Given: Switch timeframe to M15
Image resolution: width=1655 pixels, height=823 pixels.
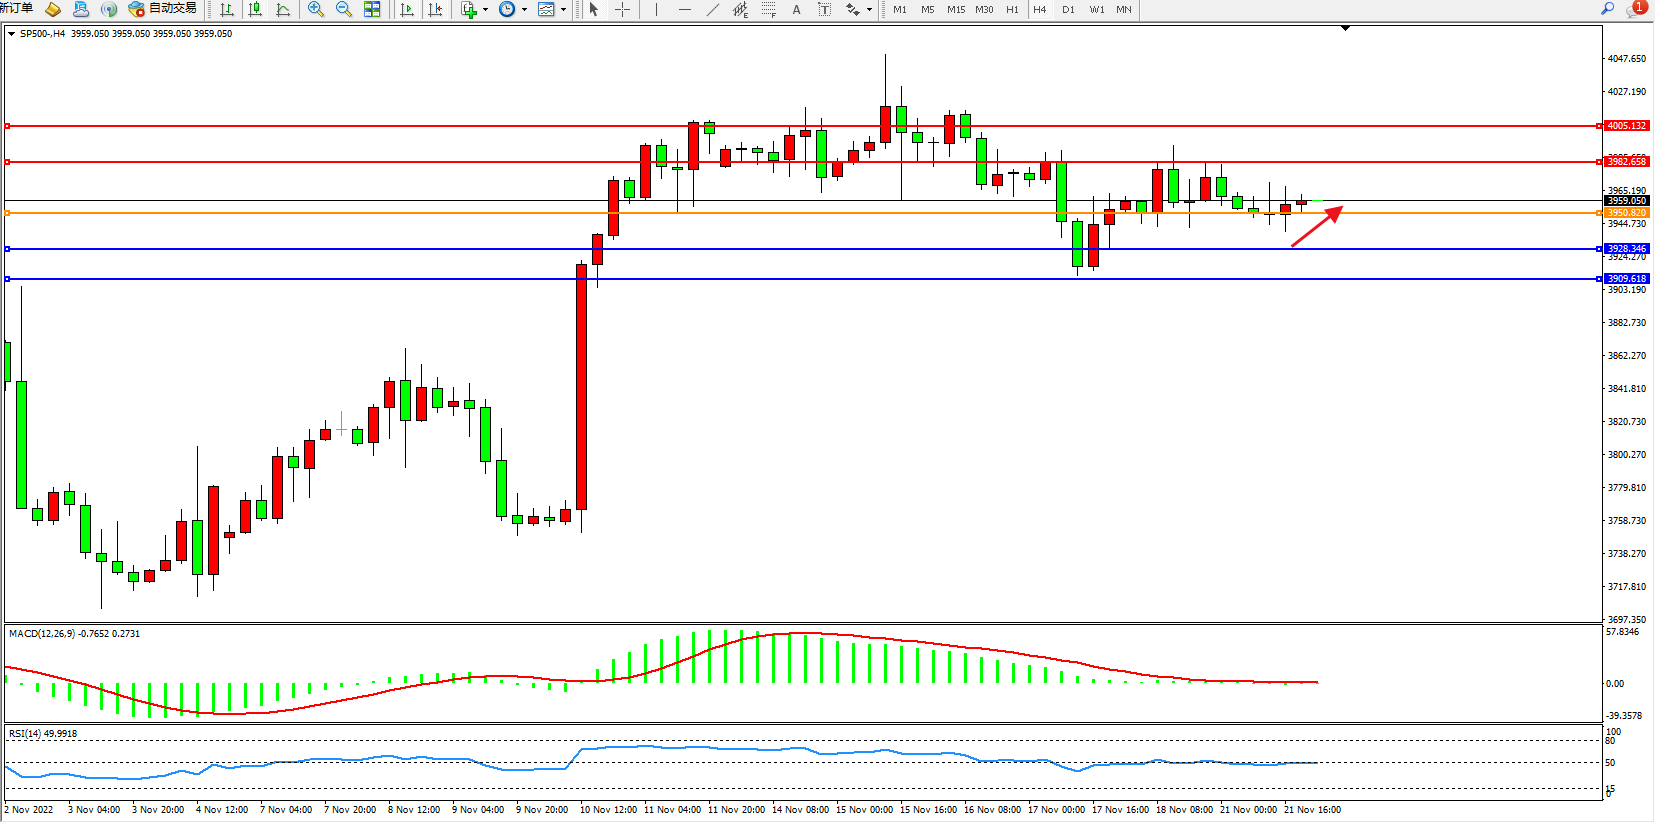Looking at the screenshot, I should 956,9.
